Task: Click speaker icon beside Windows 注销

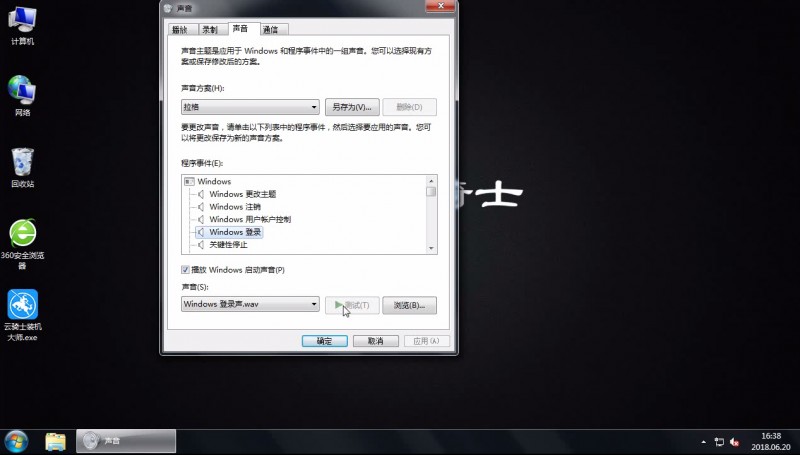Action: coord(201,207)
